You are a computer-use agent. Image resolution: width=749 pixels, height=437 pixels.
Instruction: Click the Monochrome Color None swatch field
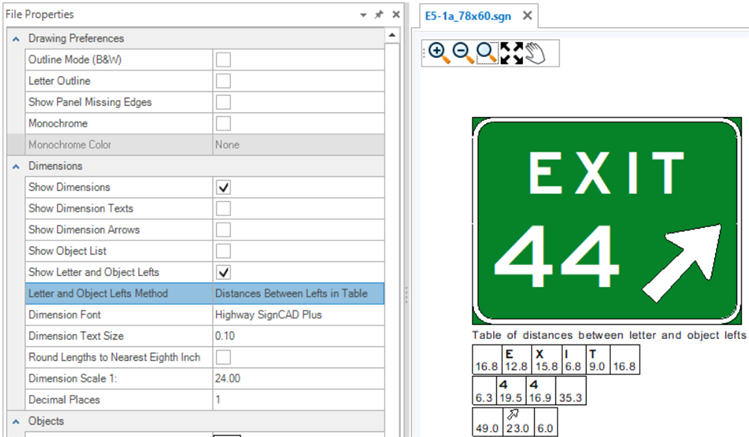pyautogui.click(x=297, y=145)
